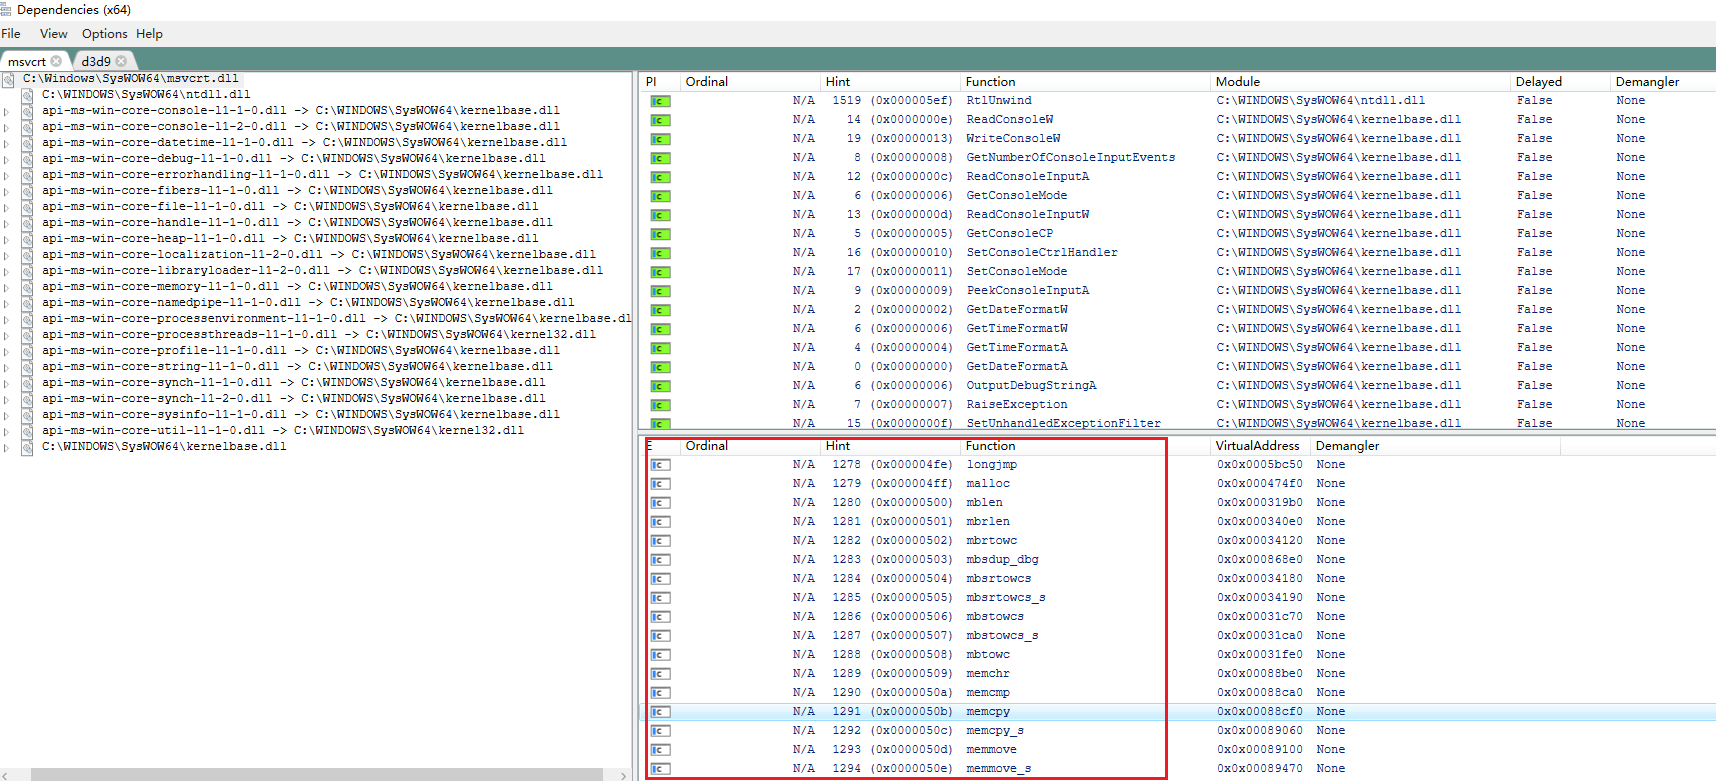Click the module icon beside ntdll.dll
This screenshot has width=1716, height=781.
tap(27, 95)
